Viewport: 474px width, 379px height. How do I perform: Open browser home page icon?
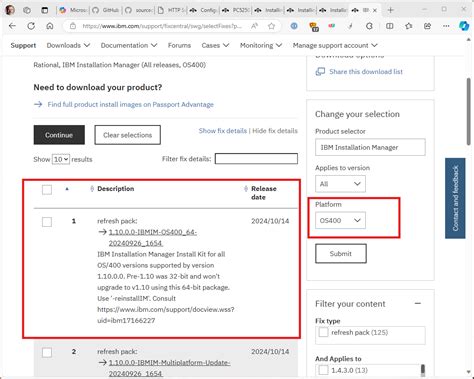50,26
